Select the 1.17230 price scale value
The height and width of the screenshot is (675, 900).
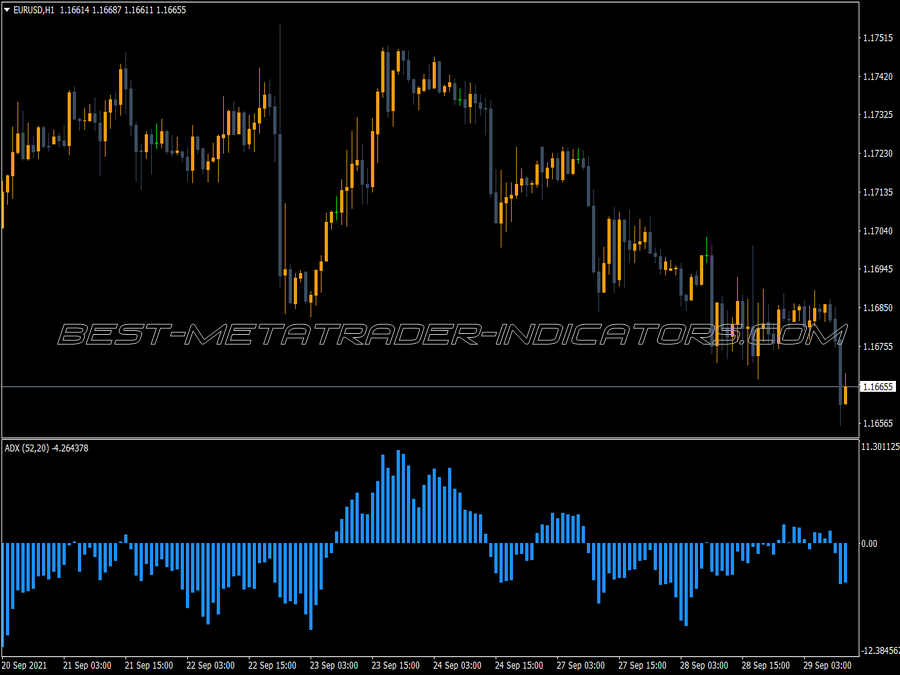click(878, 153)
